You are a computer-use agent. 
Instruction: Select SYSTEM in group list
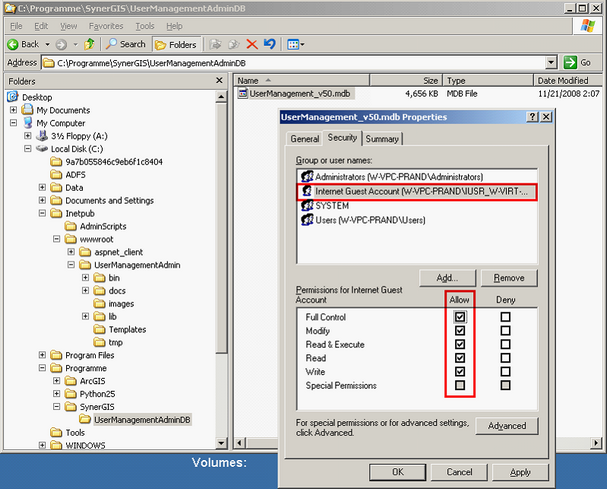[325, 206]
